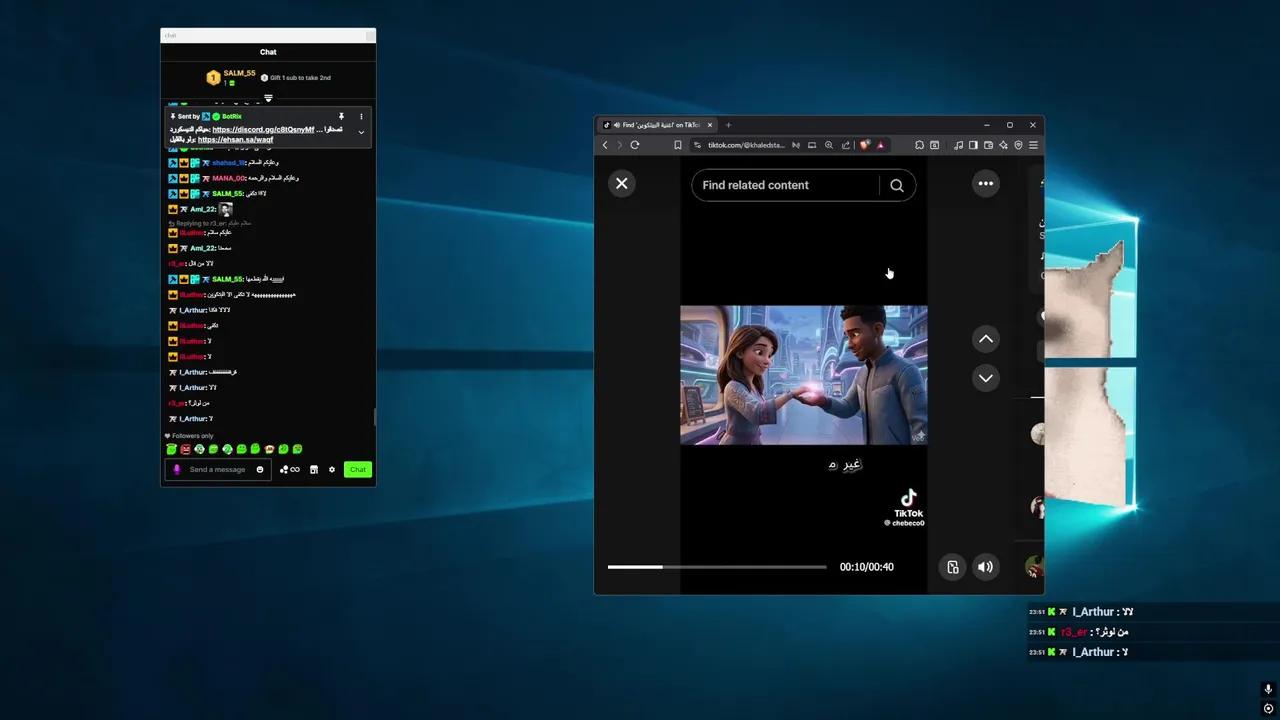The height and width of the screenshot is (720, 1280).
Task: Click SALM_55 top gifter name in chat
Action: 239,73
